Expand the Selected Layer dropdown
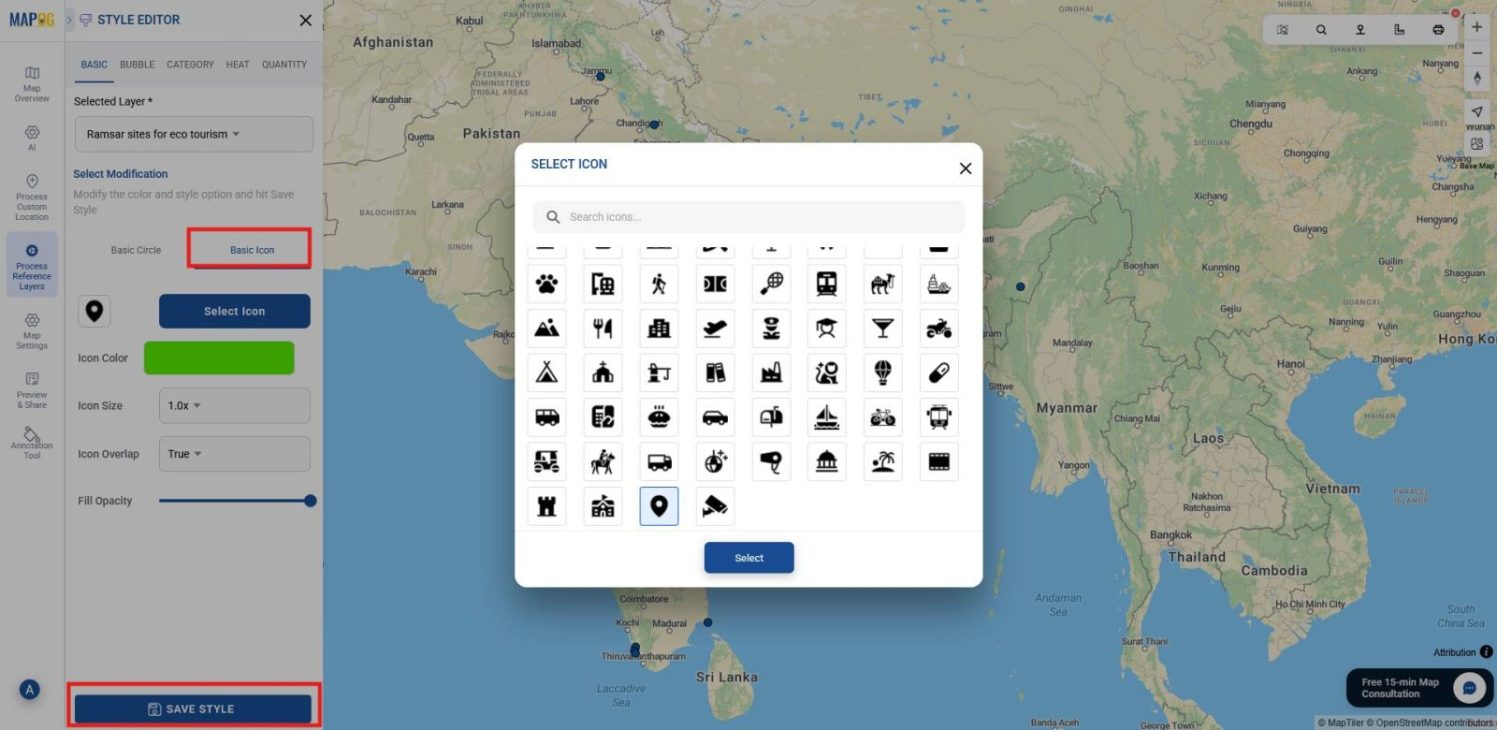The width and height of the screenshot is (1497, 730). click(193, 133)
